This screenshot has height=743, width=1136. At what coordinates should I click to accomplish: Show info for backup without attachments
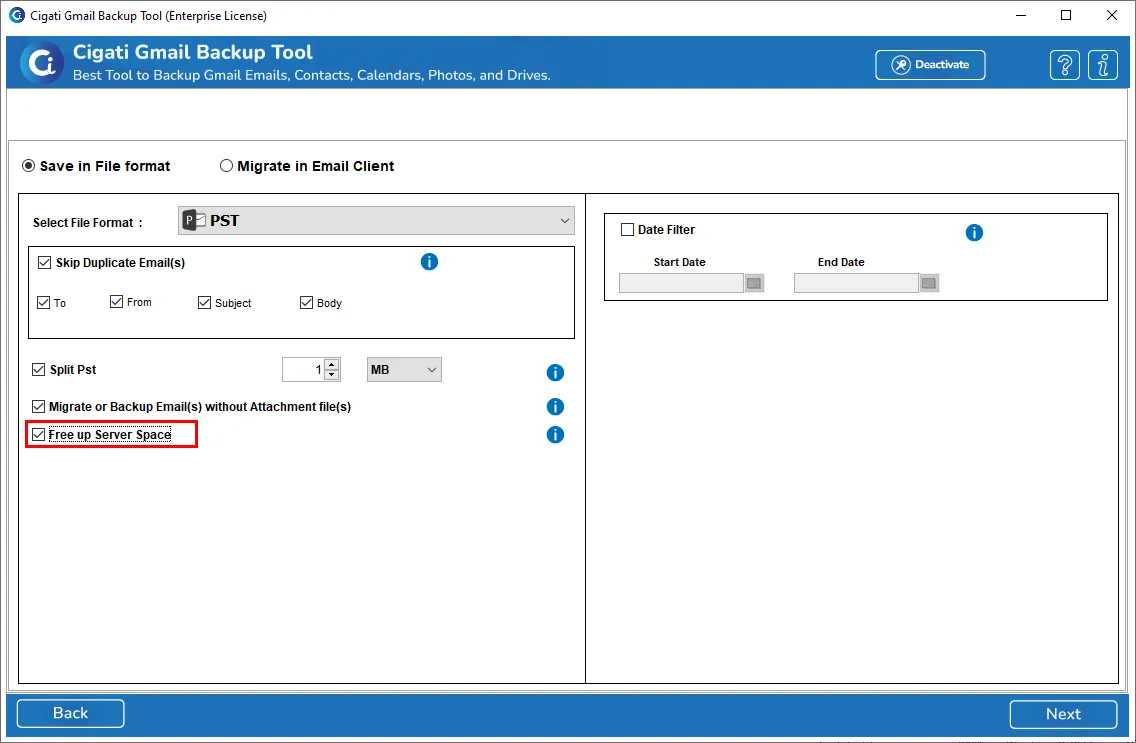(x=555, y=406)
